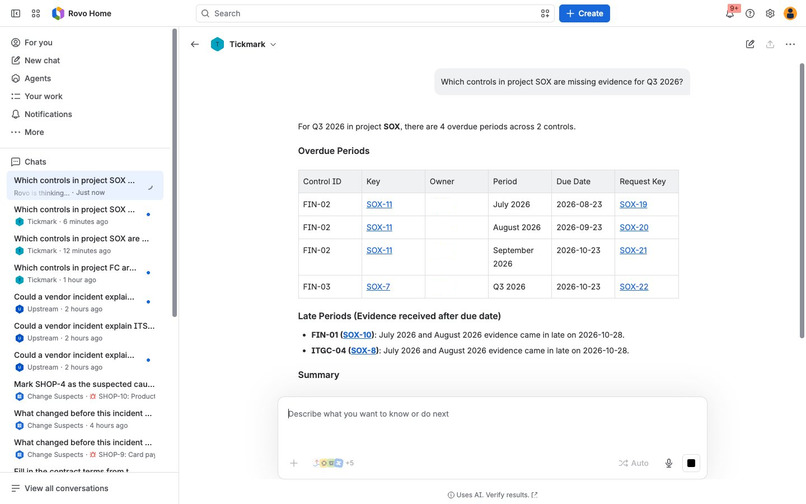This screenshot has width=806, height=504.
Task: Open Change Suspects chat from 4 hours ago
Action: coord(85,419)
